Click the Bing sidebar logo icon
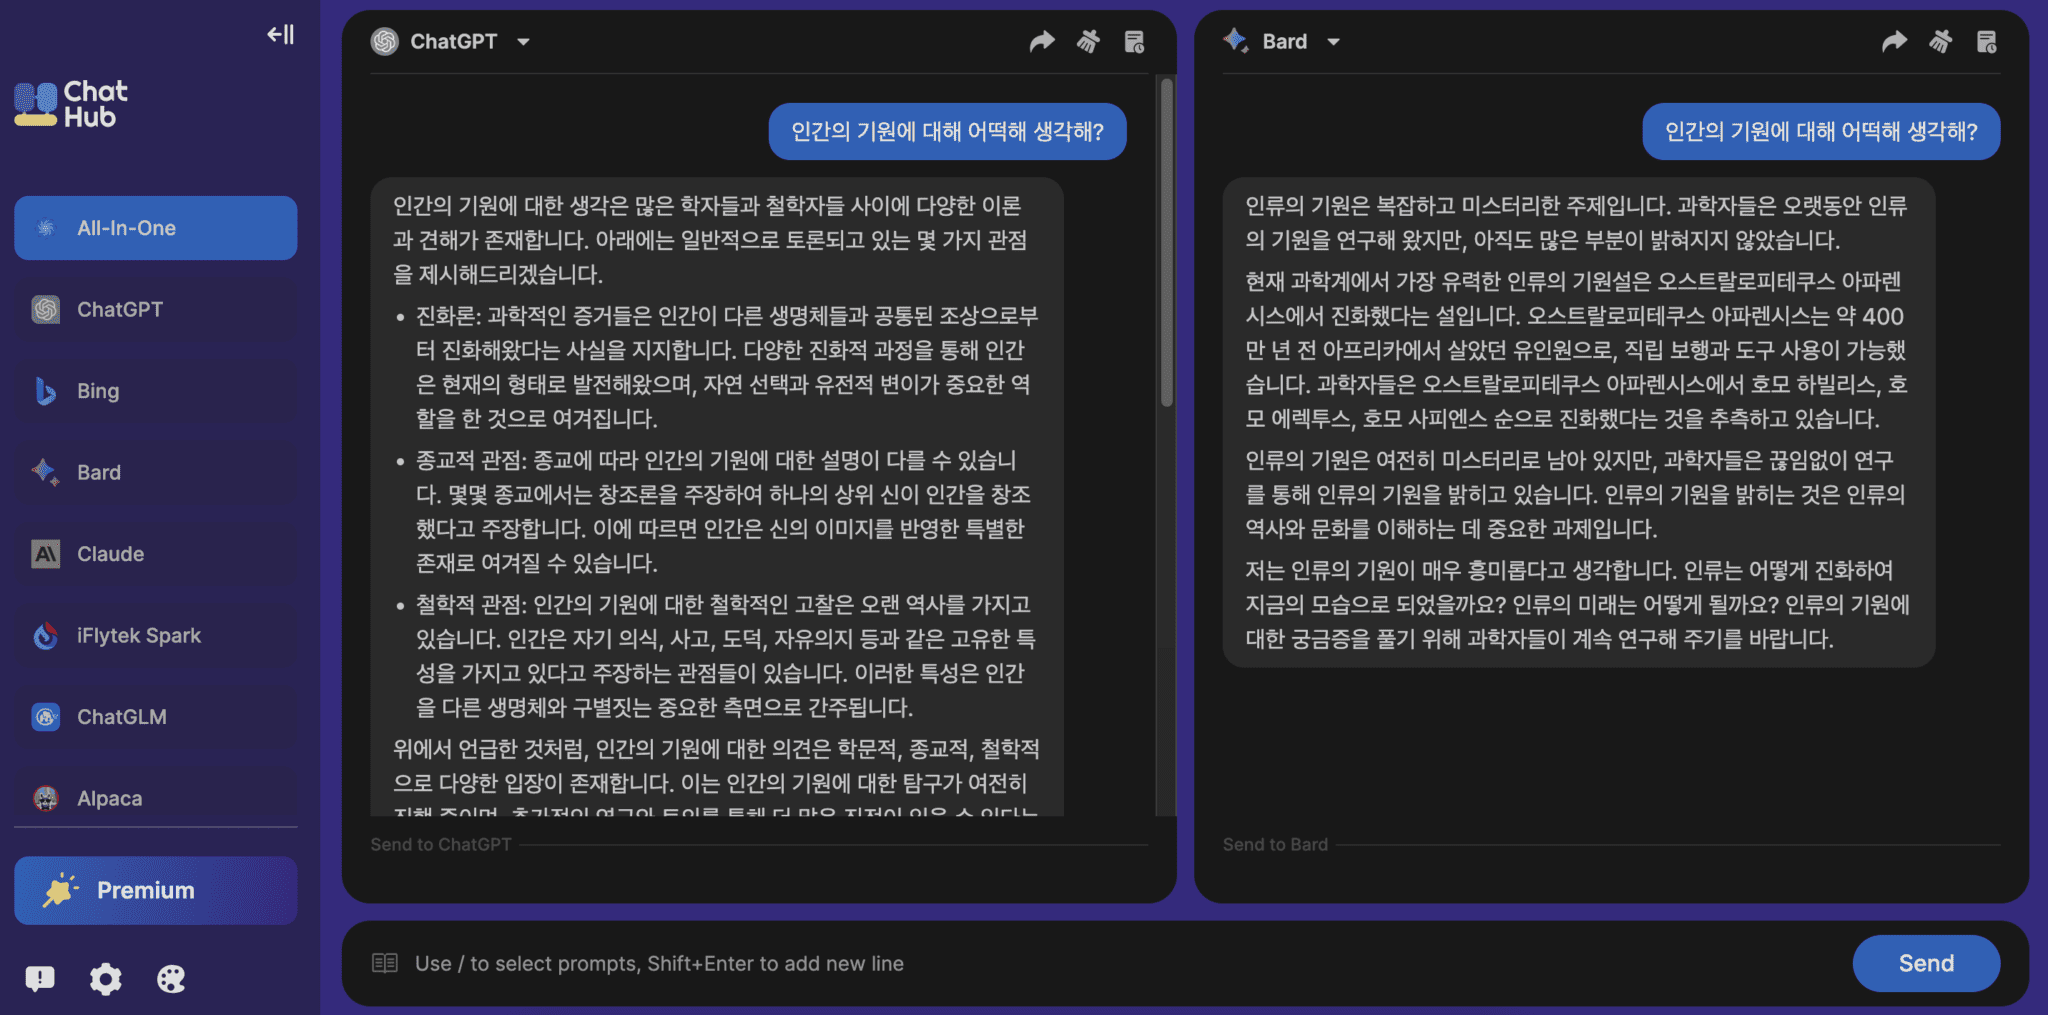The height and width of the screenshot is (1015, 2048). click(x=46, y=391)
